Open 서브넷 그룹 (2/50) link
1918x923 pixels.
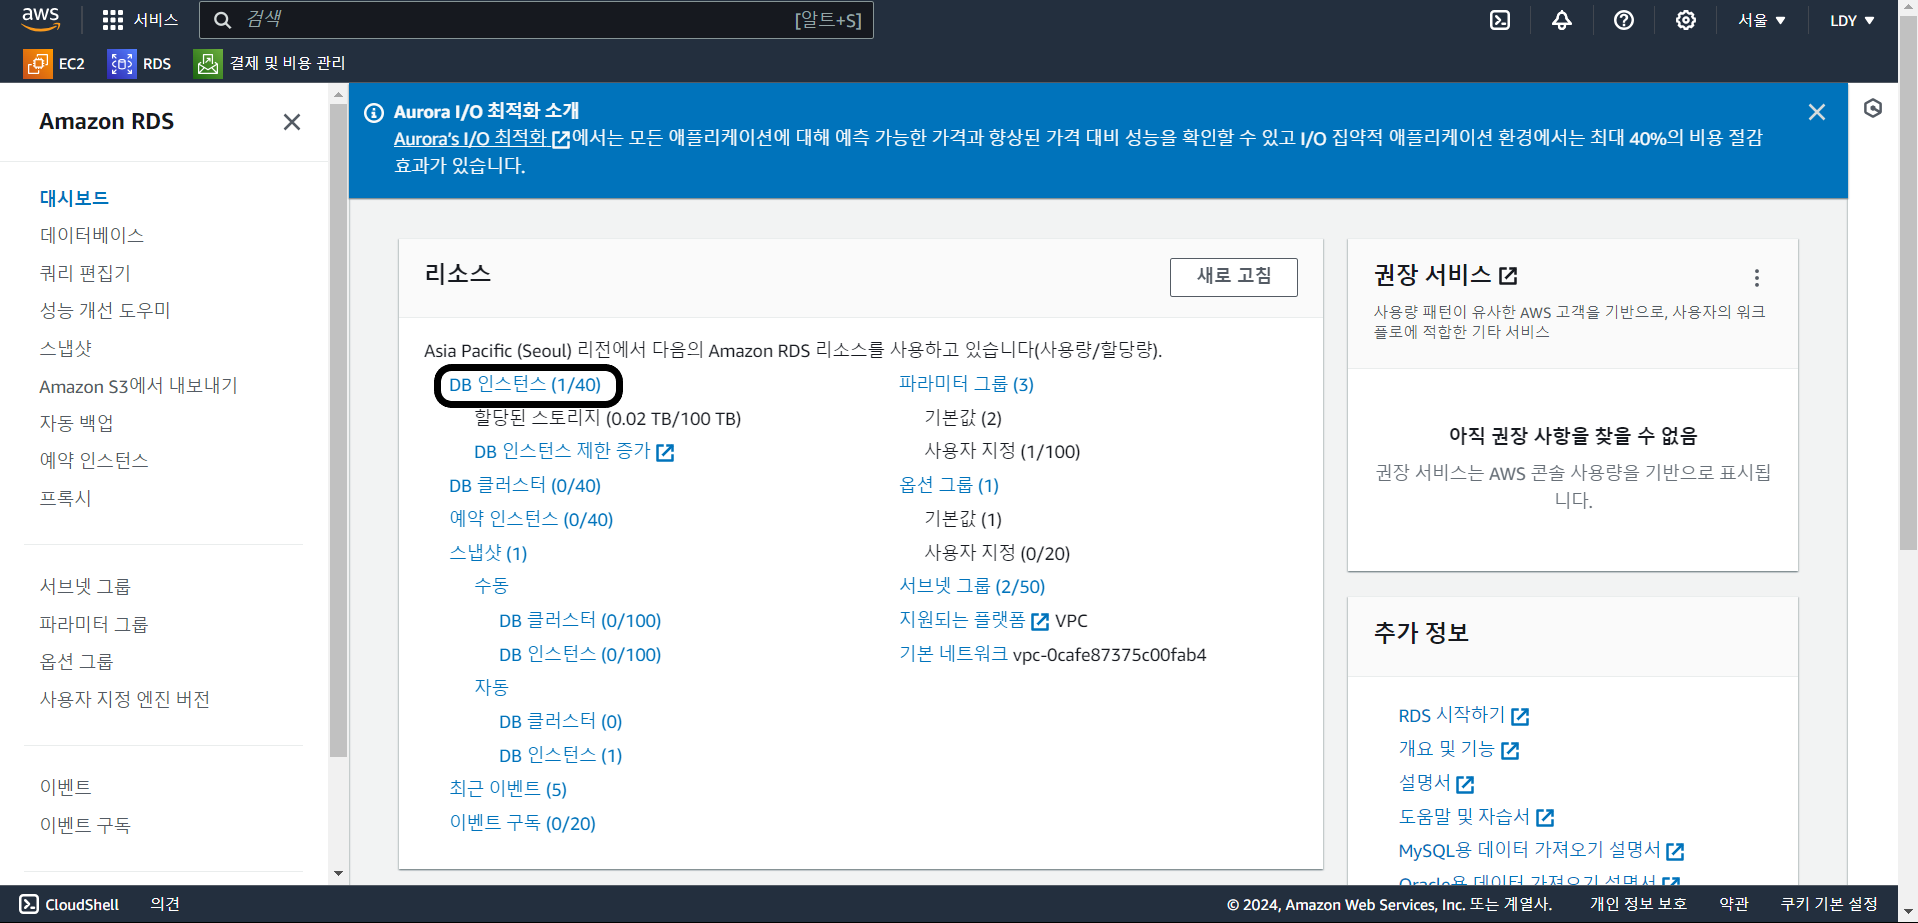point(972,587)
